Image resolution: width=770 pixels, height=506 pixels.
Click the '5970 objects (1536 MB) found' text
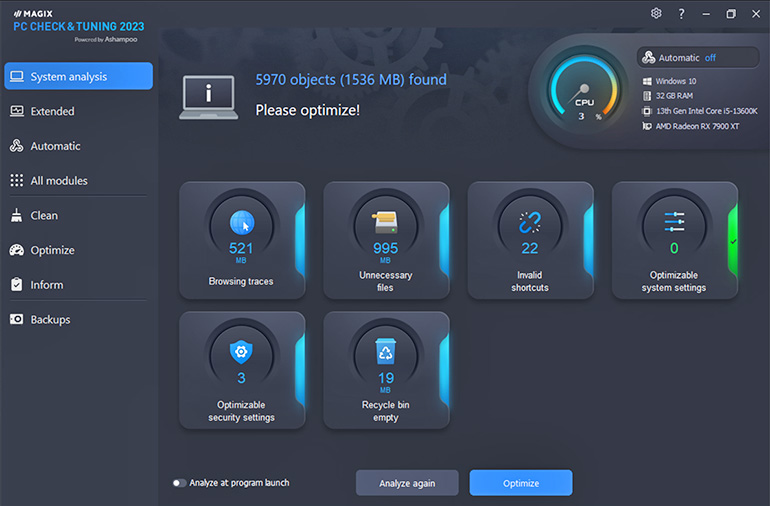[351, 79]
